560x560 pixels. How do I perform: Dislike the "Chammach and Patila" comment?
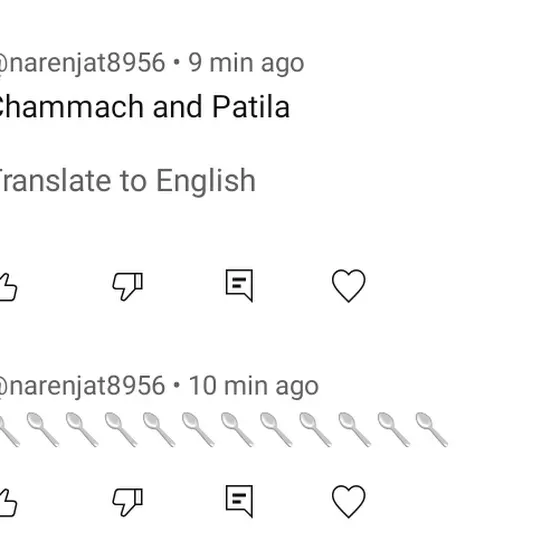128,286
